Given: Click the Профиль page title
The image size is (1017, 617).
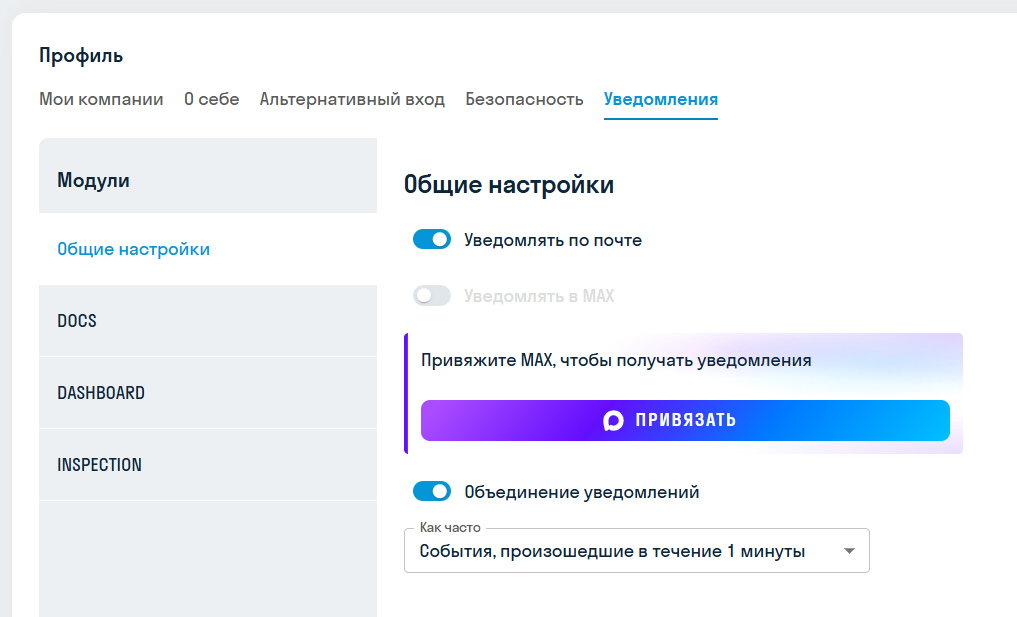Looking at the screenshot, I should [x=81, y=56].
